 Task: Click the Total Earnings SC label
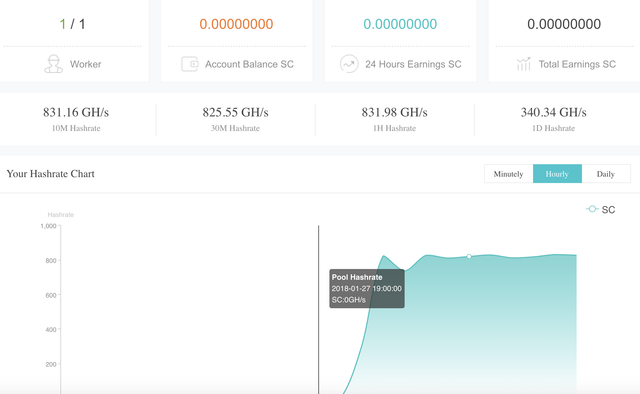[x=577, y=64]
